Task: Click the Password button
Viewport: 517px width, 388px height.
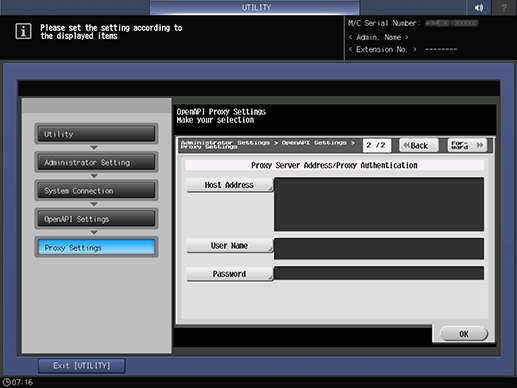Action: [230, 274]
